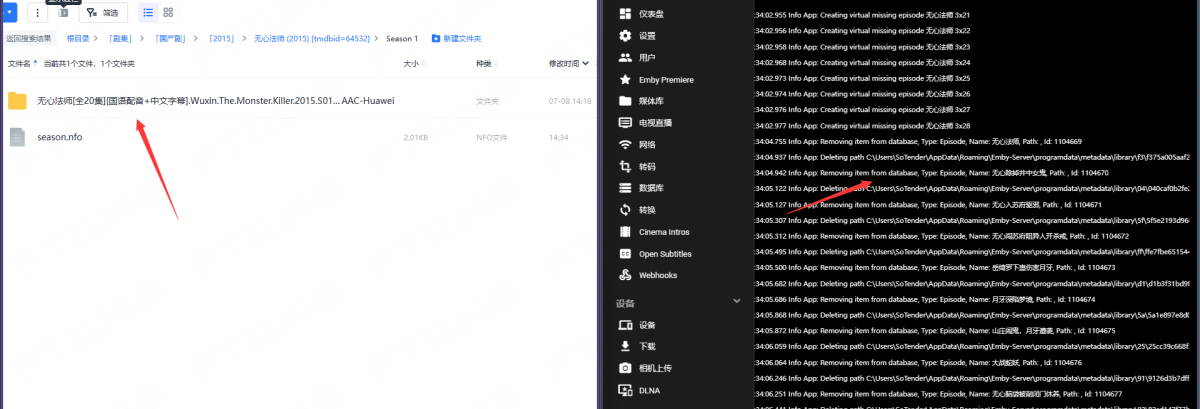Click the 电视直播 TV icon
This screenshot has width=1200, height=409.
625,123
